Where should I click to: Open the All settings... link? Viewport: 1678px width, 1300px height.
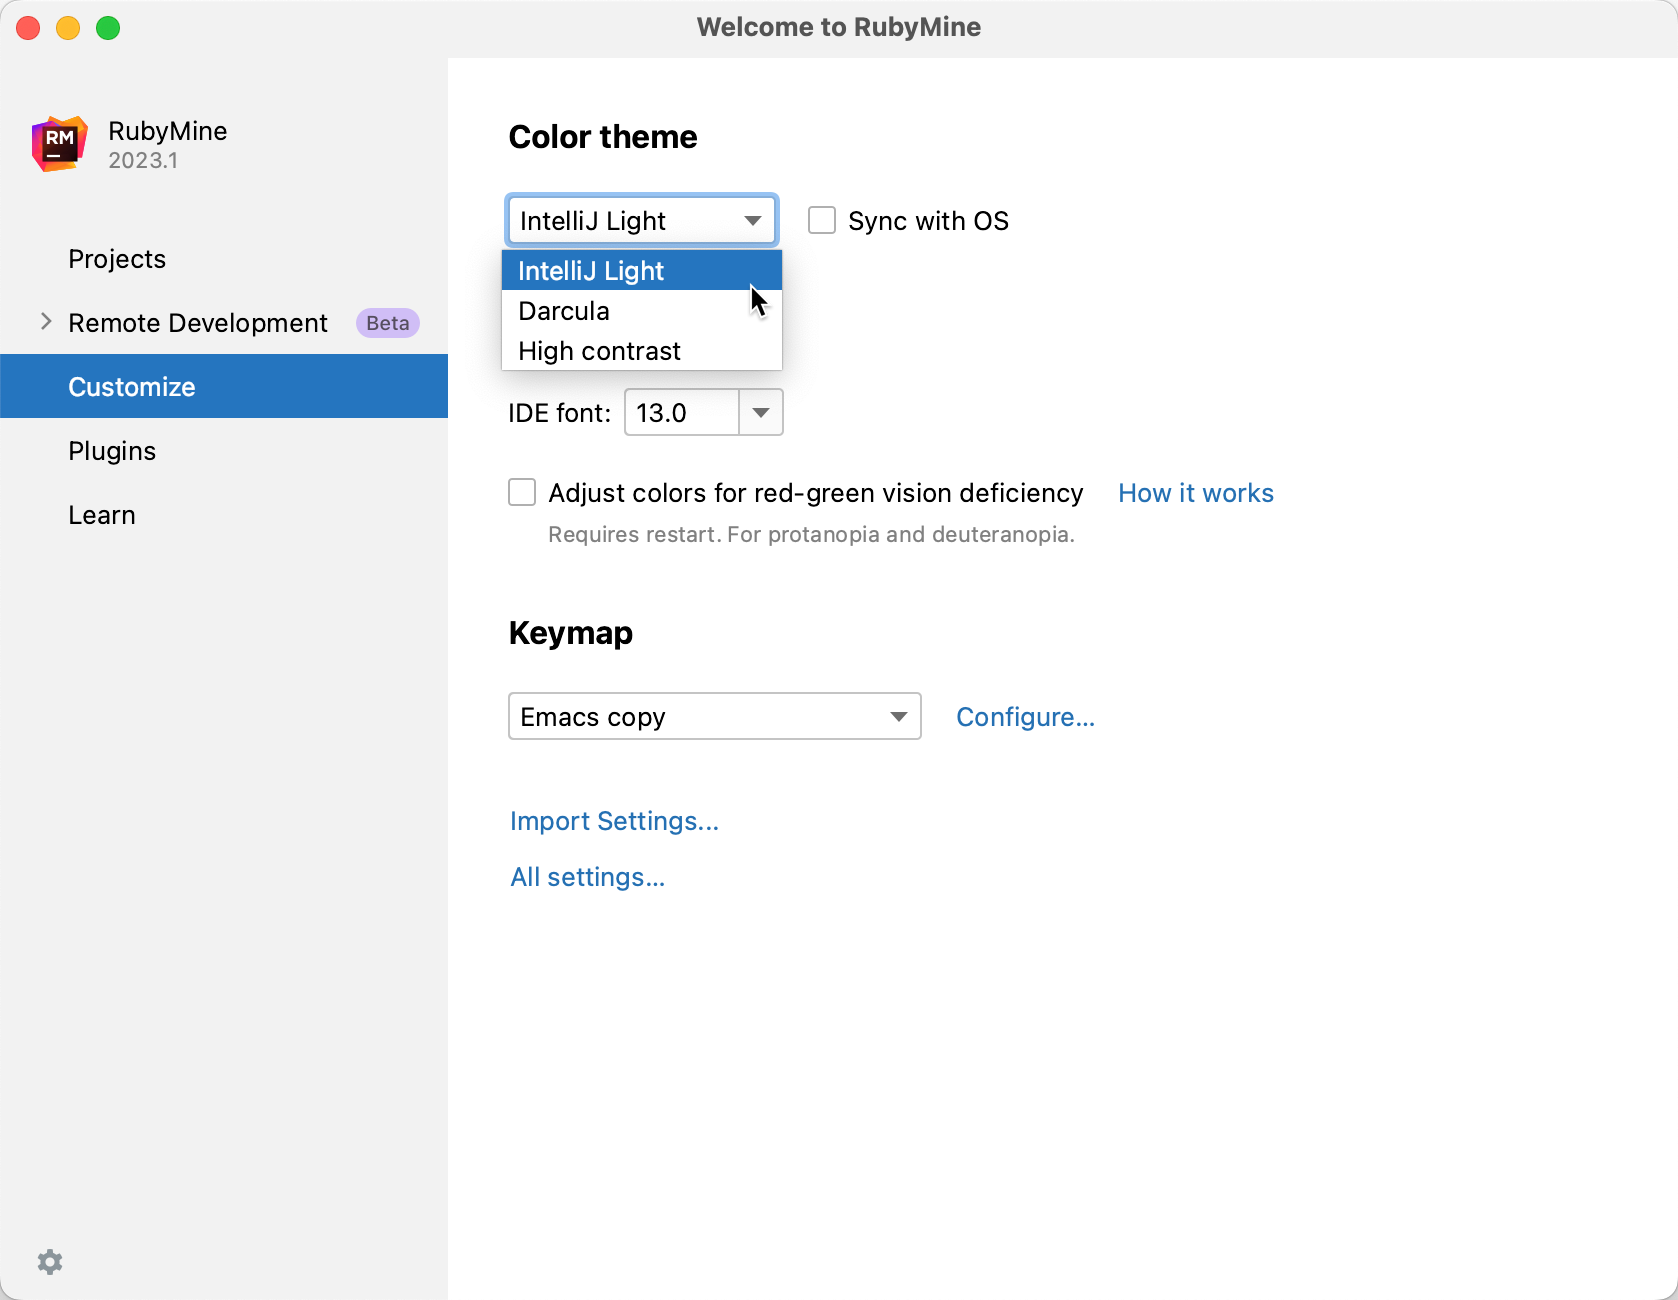(x=587, y=877)
